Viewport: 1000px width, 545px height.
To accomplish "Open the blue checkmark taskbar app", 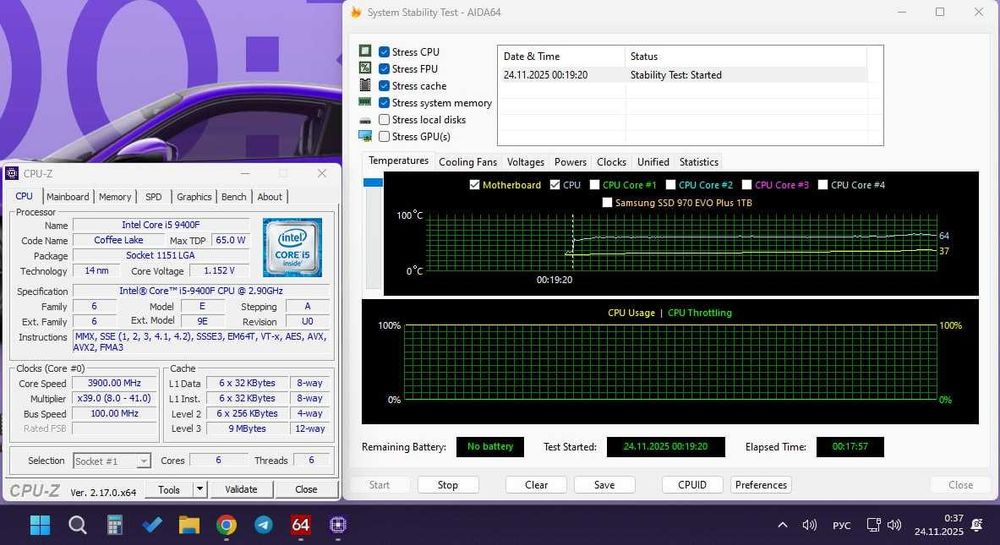I will (152, 525).
